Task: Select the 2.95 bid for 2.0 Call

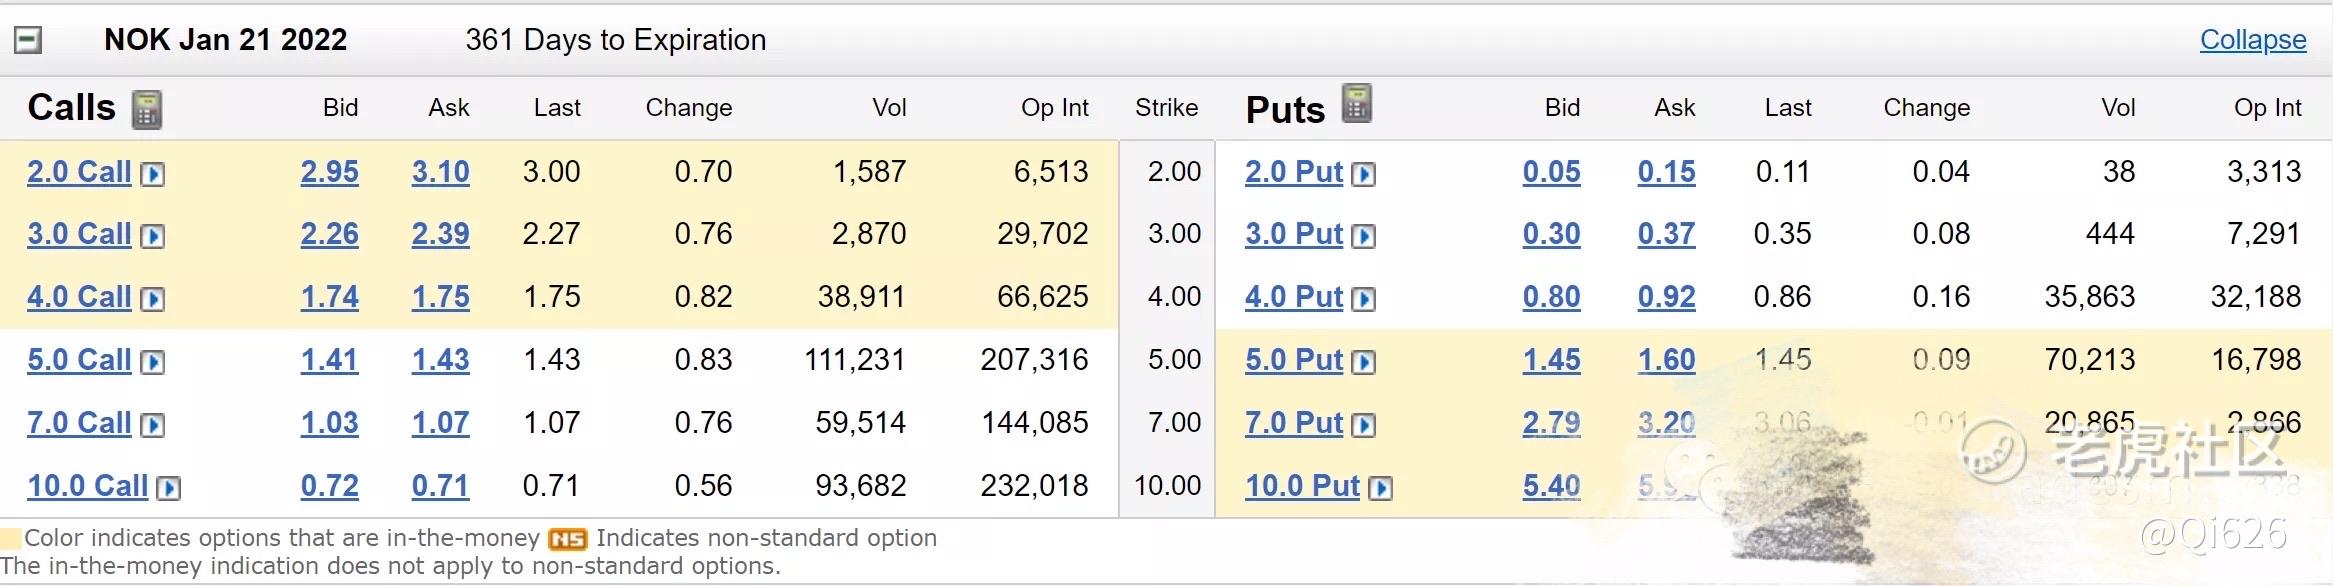Action: pos(330,172)
